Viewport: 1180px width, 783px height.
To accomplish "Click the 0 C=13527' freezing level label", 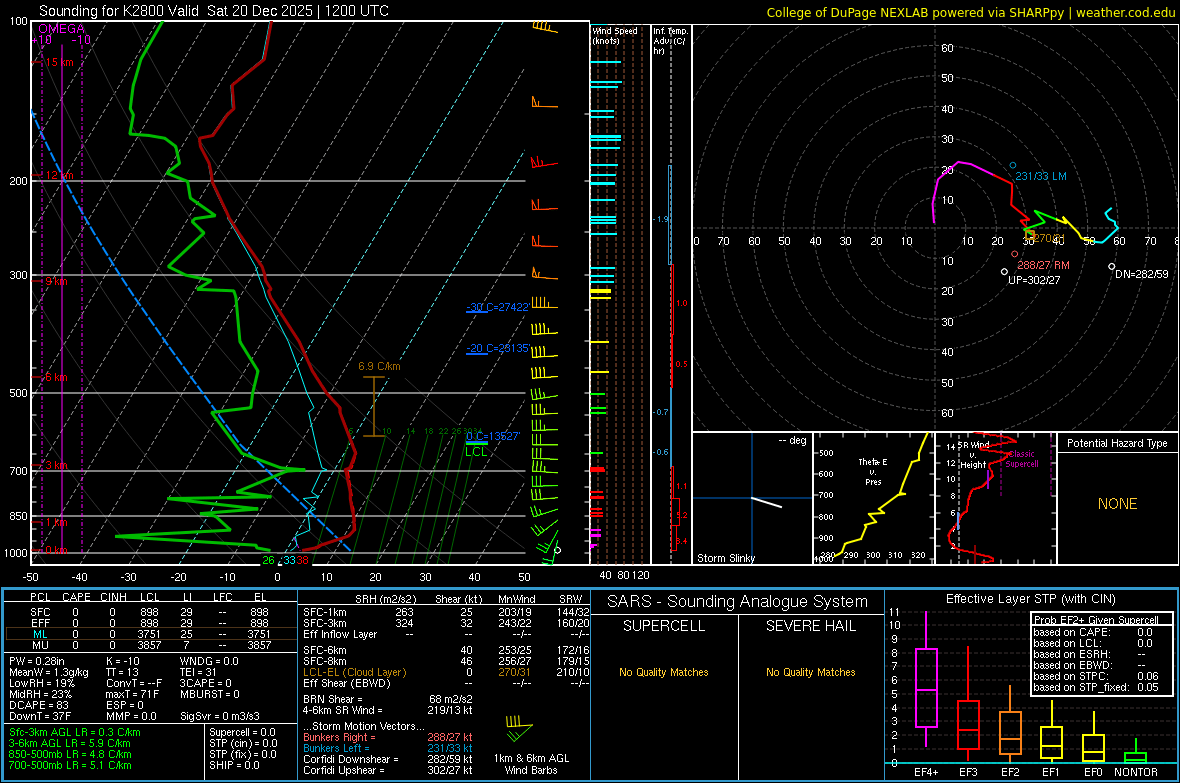I will pos(492,437).
